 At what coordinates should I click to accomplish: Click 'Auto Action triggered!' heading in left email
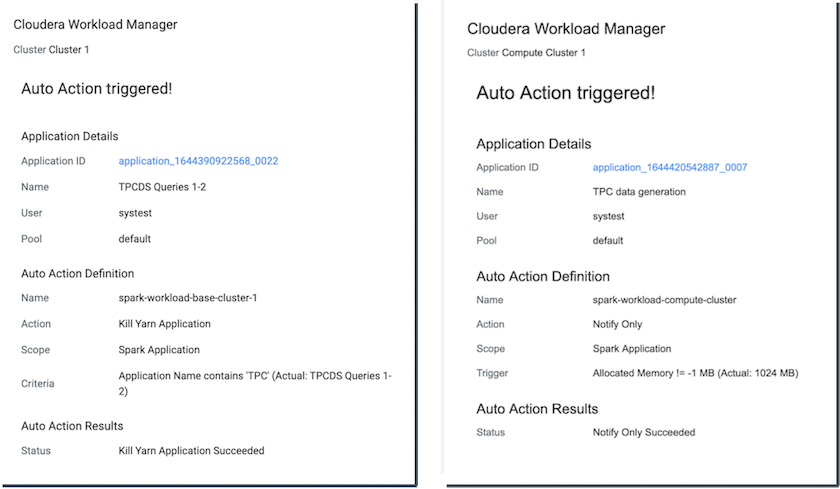point(96,88)
